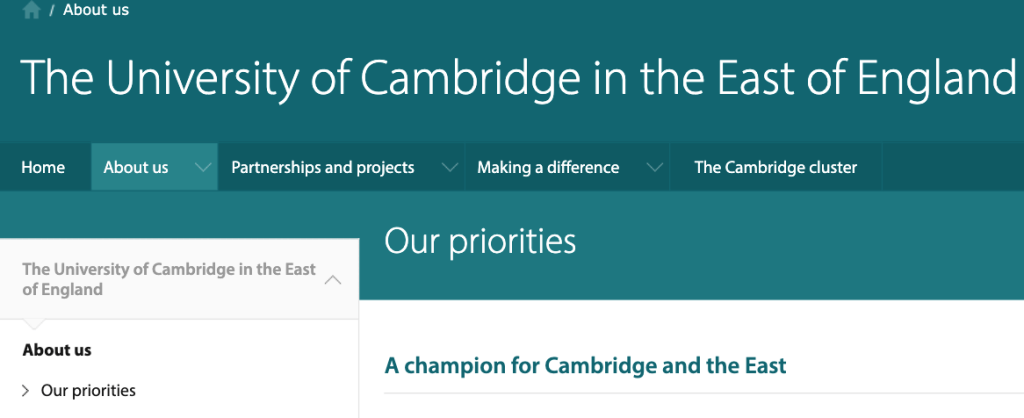Navigate to The Cambridge cluster tab
Image resolution: width=1024 pixels, height=418 pixels.
775,167
